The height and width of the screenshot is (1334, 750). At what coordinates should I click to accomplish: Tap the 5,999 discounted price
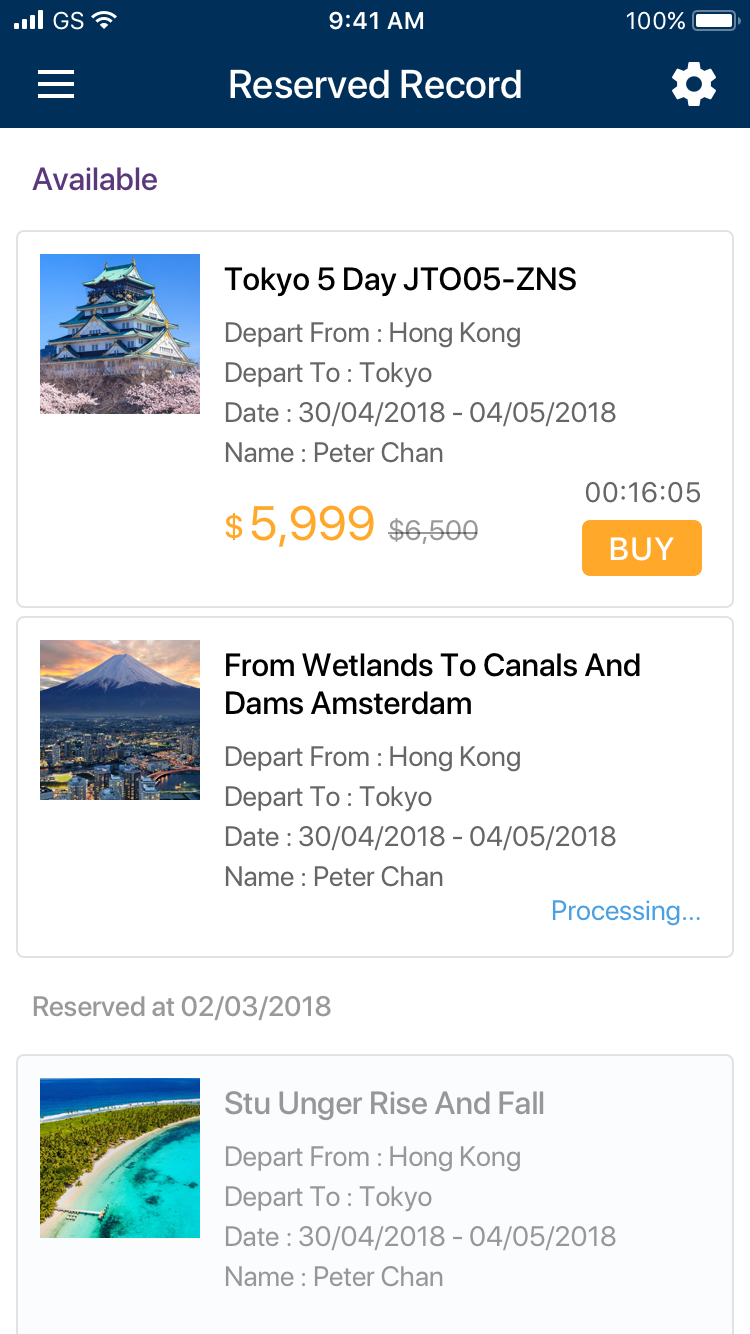click(x=311, y=524)
